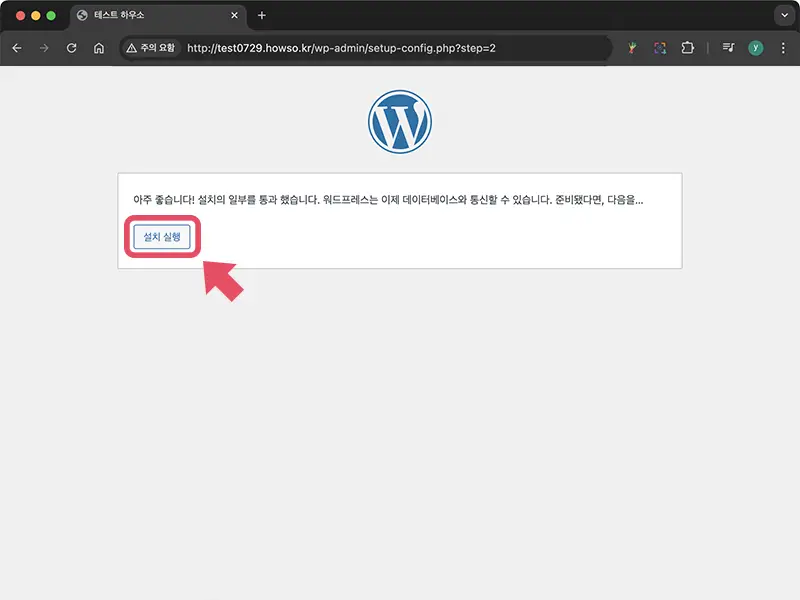The width and height of the screenshot is (800, 600).
Task: Open the profile avatar labeled y
Action: coord(756,48)
